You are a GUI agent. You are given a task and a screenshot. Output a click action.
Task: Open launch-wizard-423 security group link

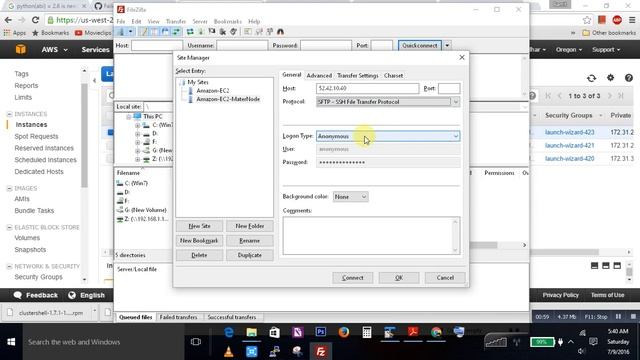pyautogui.click(x=569, y=132)
